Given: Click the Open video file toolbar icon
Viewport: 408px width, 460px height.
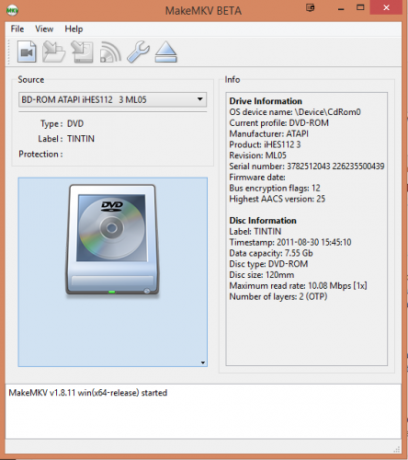Looking at the screenshot, I should [x=27, y=52].
